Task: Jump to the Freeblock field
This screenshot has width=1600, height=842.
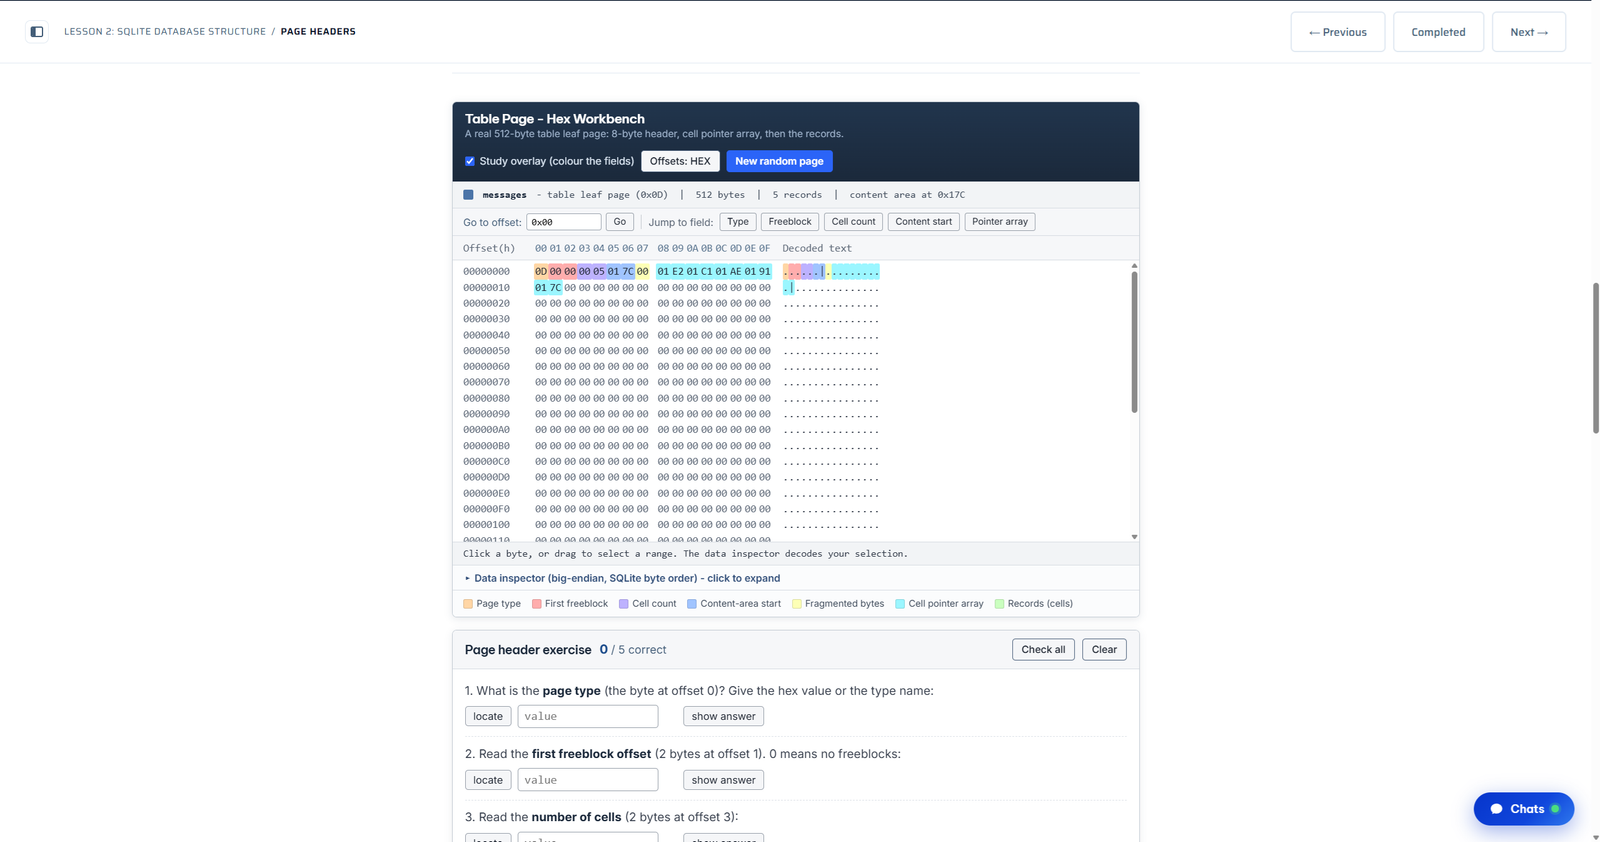Action: coord(790,222)
